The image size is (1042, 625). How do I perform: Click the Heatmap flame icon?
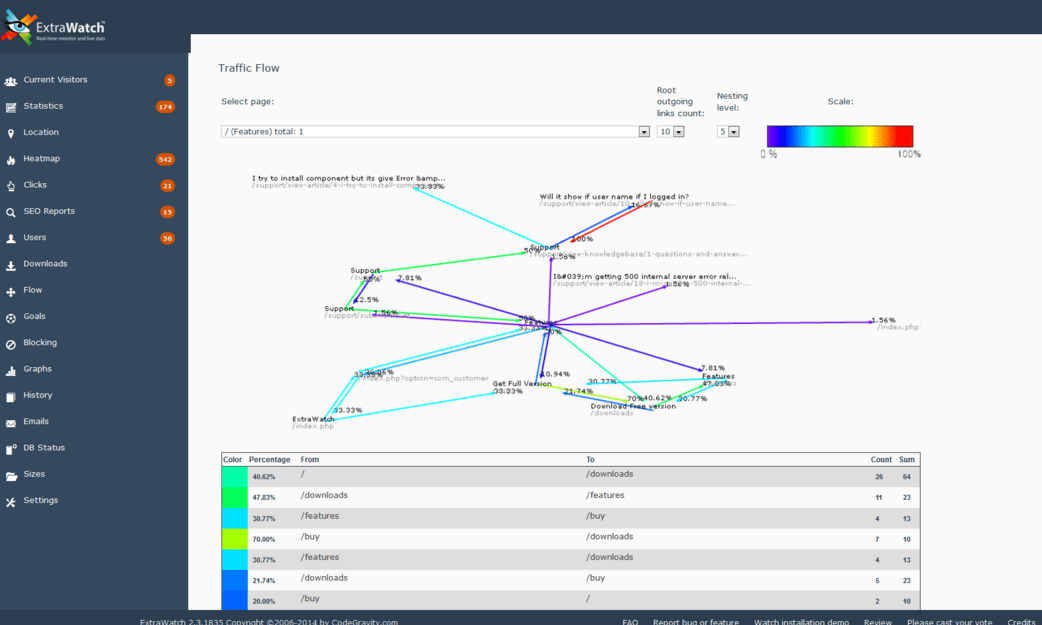(x=11, y=160)
